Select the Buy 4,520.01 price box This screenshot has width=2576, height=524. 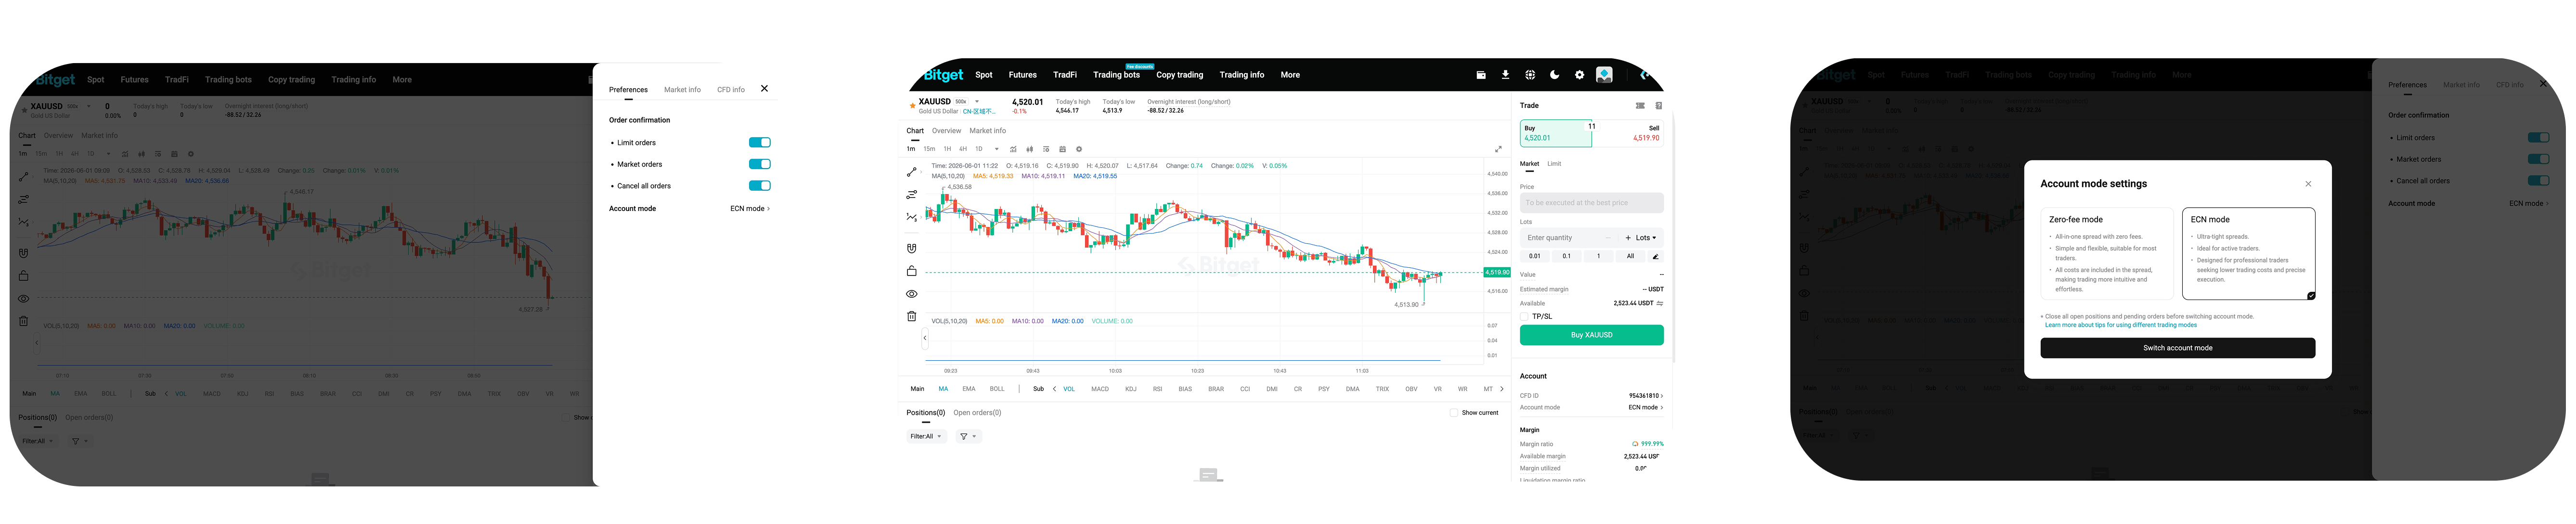(1555, 133)
